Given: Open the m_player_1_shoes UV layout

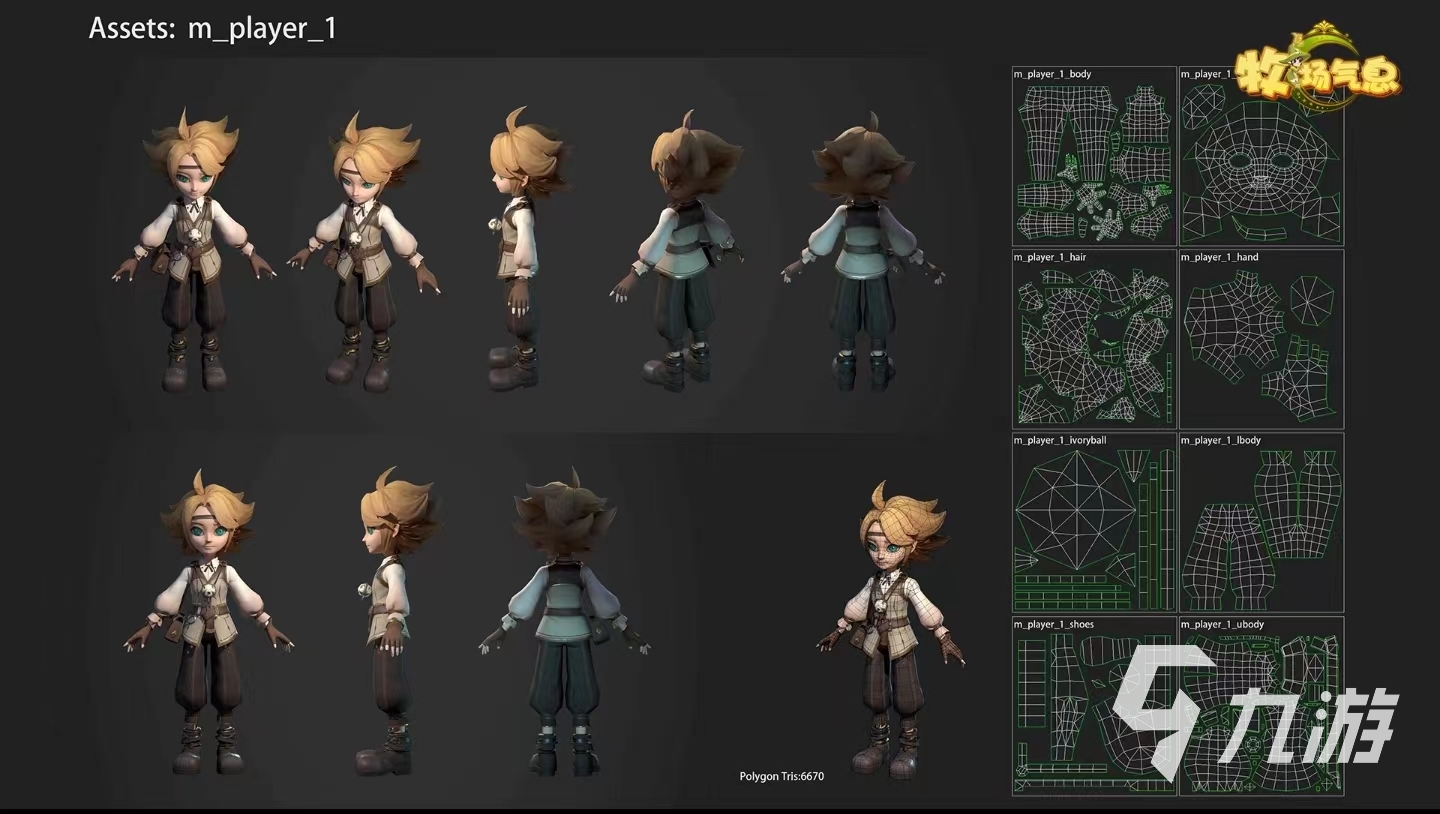Looking at the screenshot, I should [x=1094, y=707].
